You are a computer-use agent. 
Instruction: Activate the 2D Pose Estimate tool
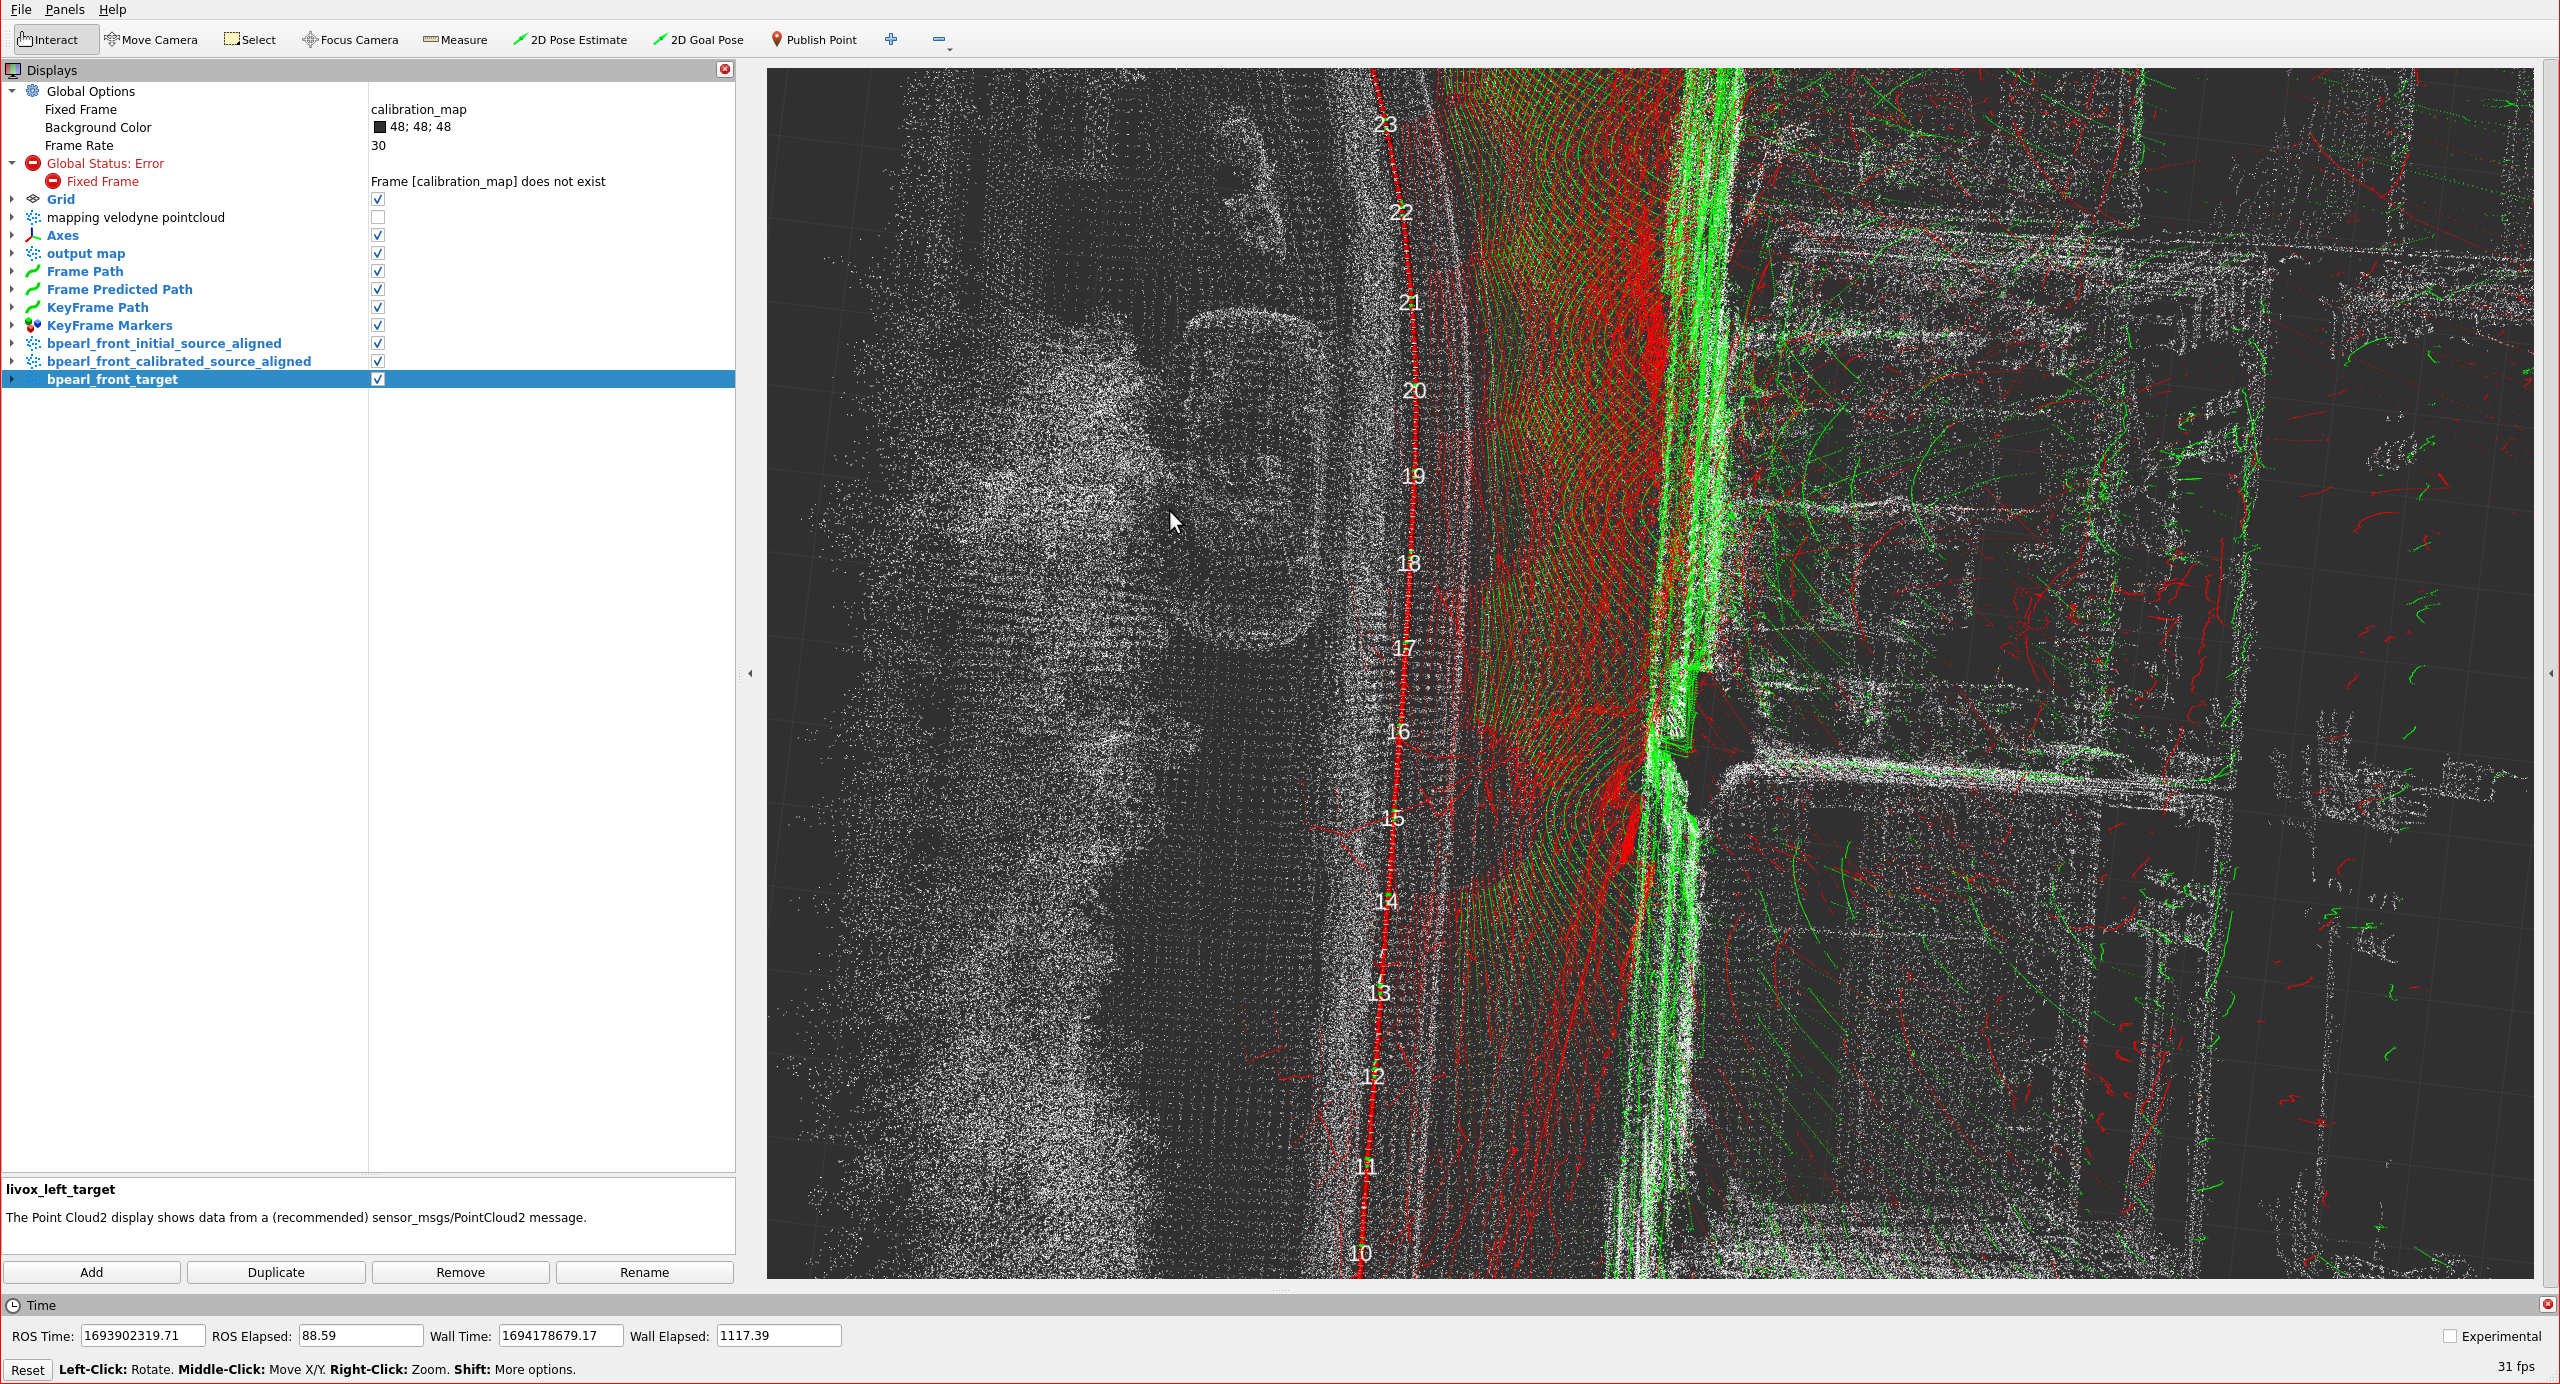570,39
